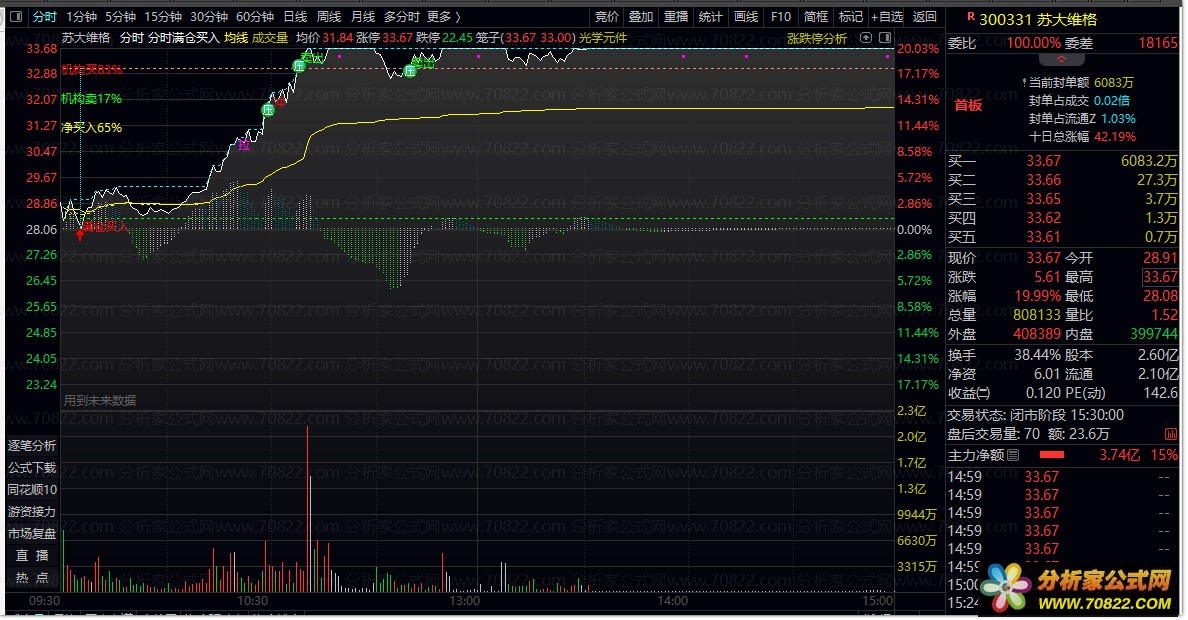Viewport: 1188px width, 620px height.
Task: Click the 竞价 auction button
Action: click(x=606, y=17)
